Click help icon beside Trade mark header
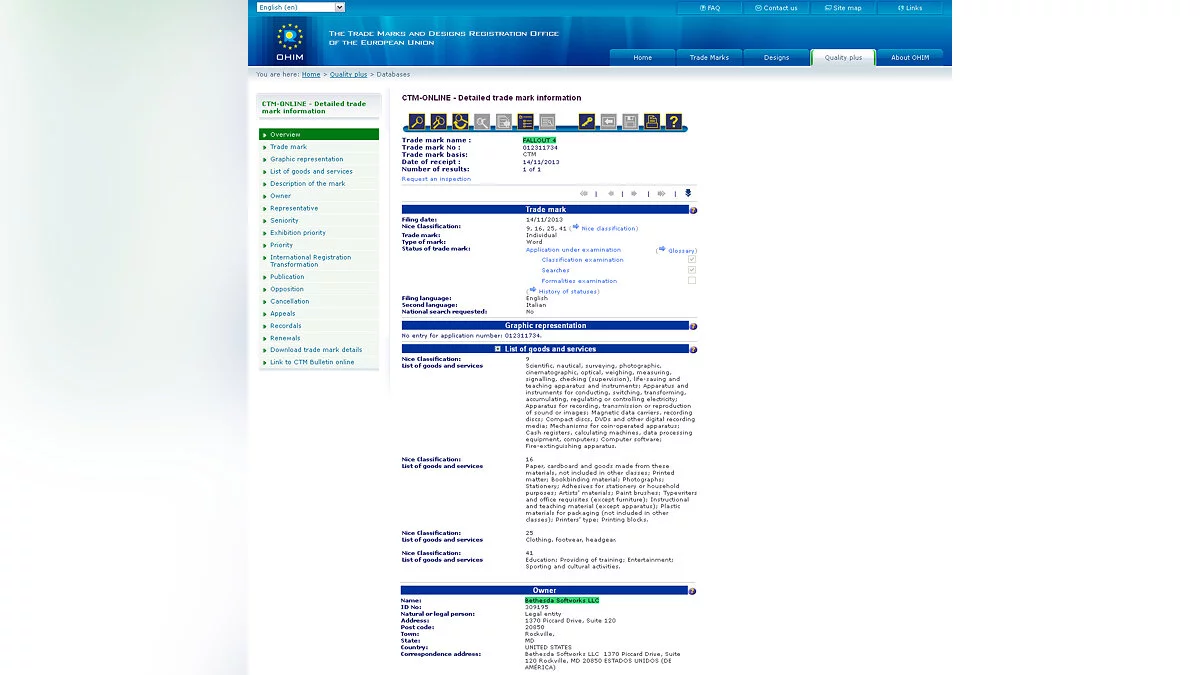 coord(693,210)
